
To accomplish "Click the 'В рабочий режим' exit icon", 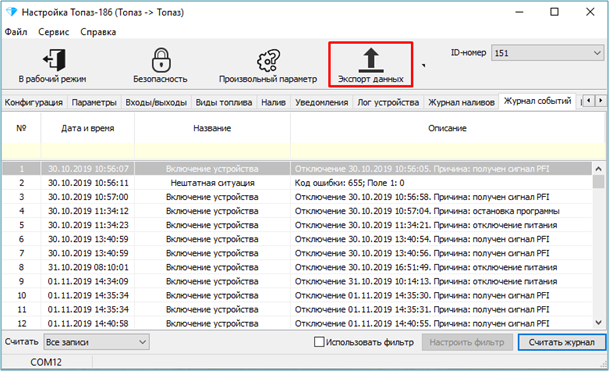I will coord(54,60).
